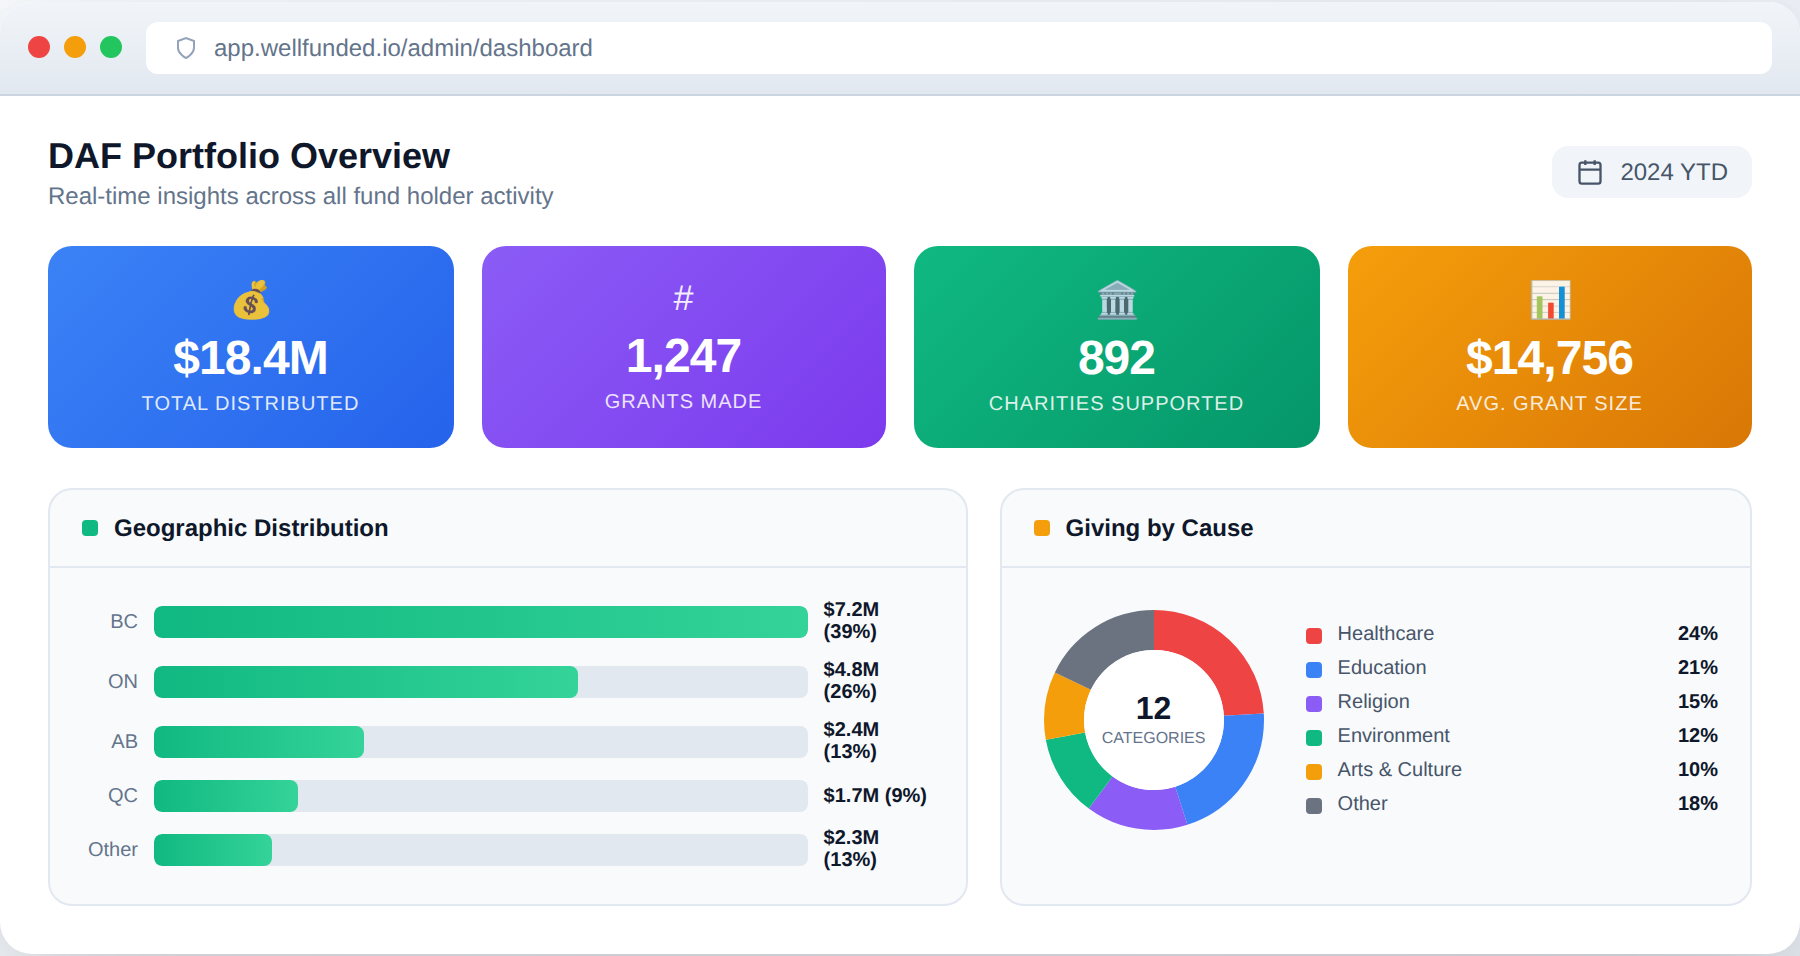Click the orange square beside Giving by Cause
The image size is (1800, 956).
pos(1042,528)
